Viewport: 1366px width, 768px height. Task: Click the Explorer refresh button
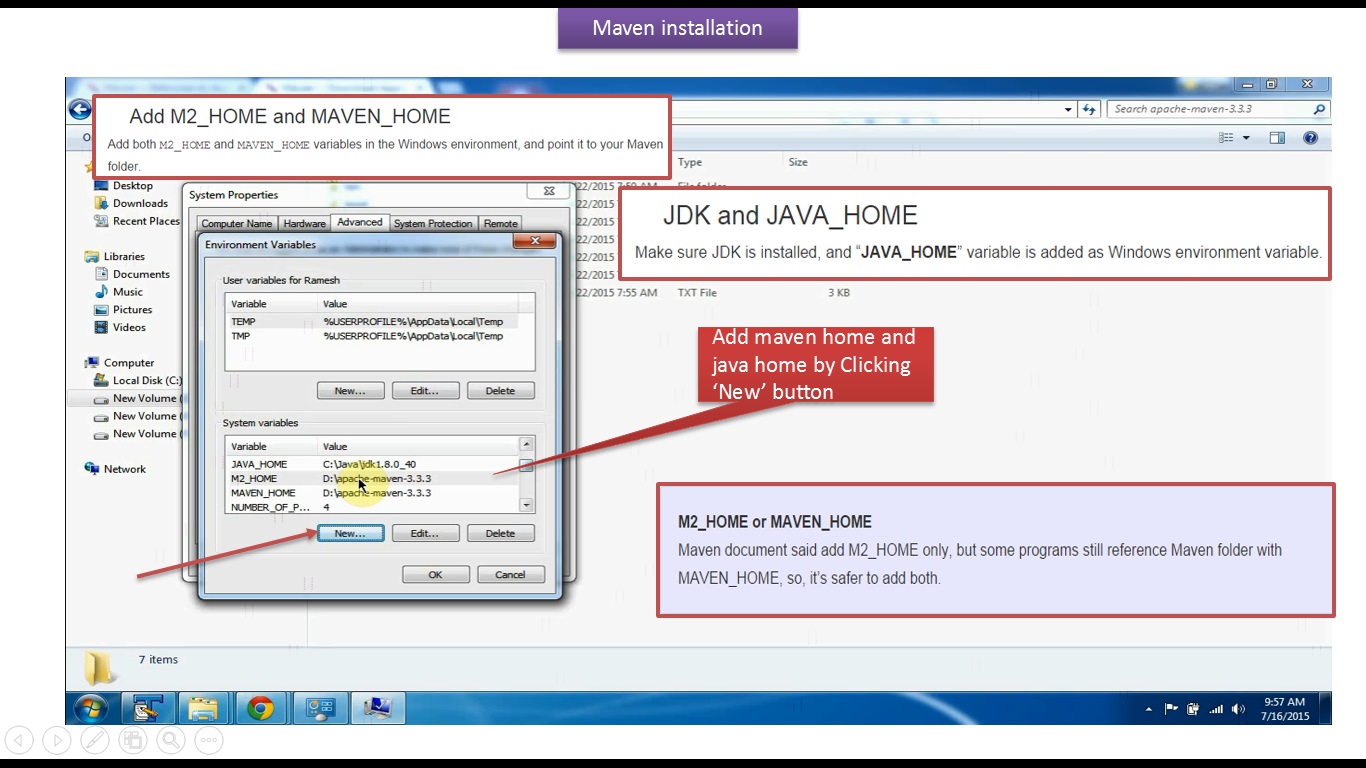(1090, 109)
